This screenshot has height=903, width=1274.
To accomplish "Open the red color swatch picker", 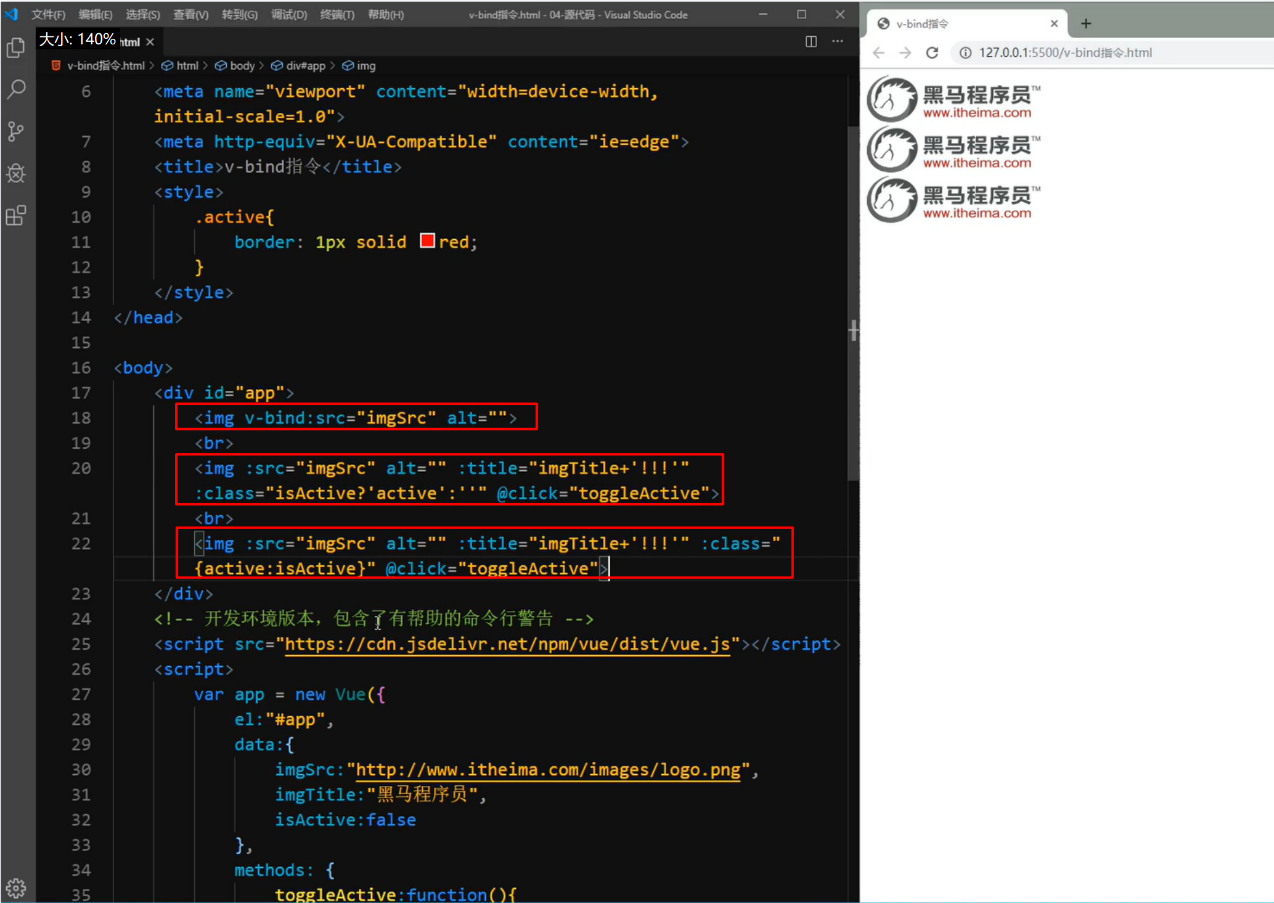I will tap(427, 241).
